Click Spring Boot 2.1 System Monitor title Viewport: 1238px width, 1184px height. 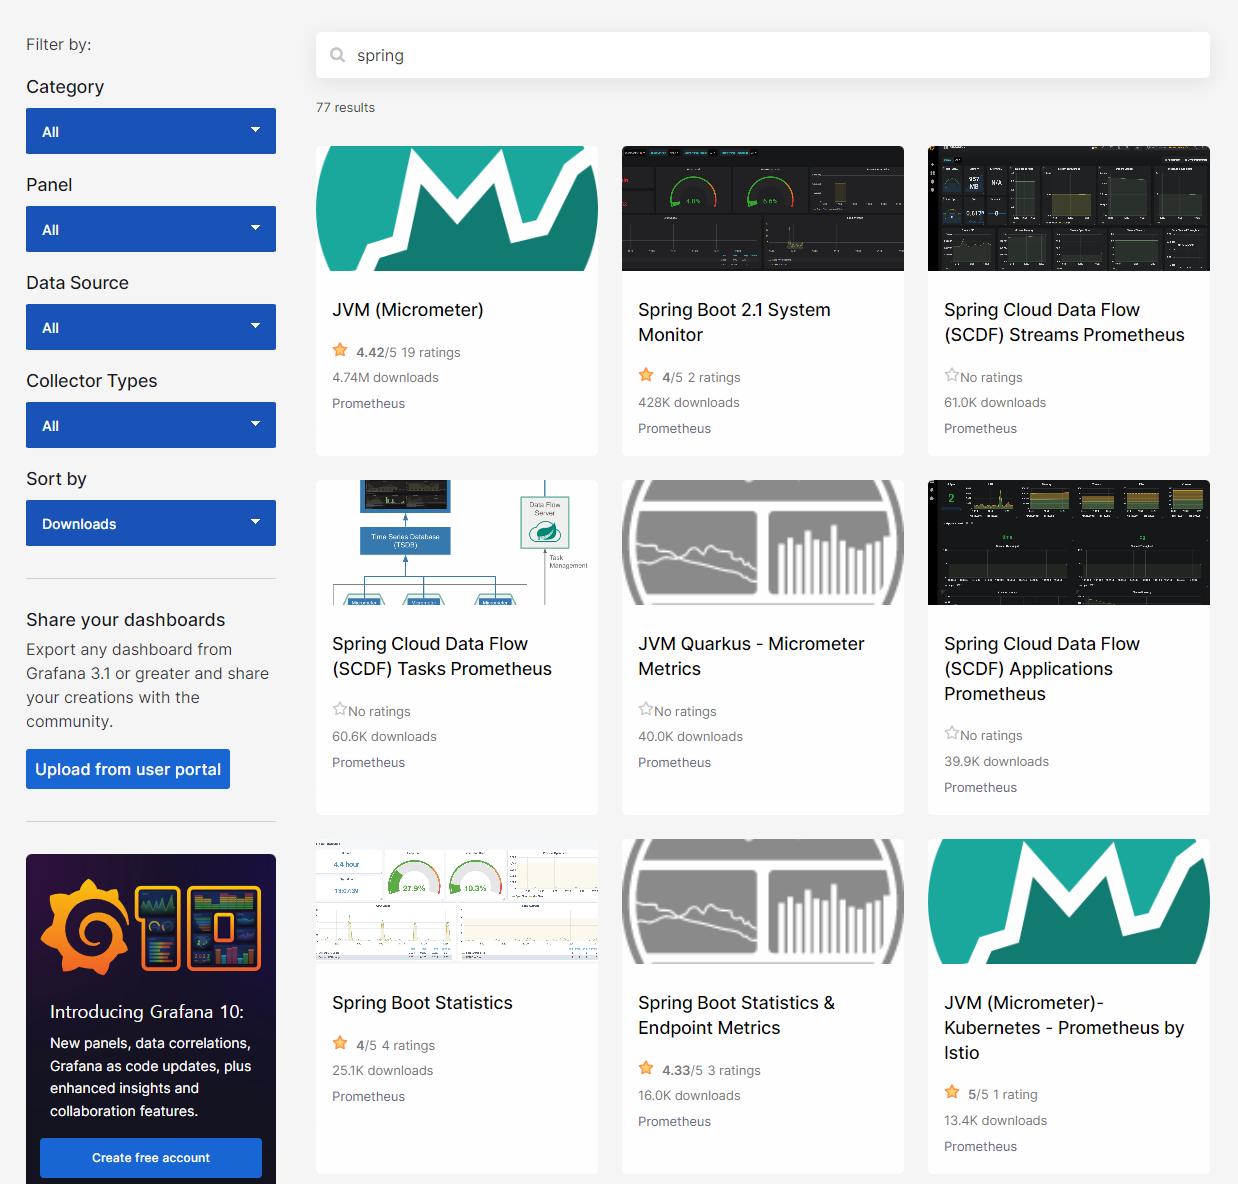click(734, 322)
